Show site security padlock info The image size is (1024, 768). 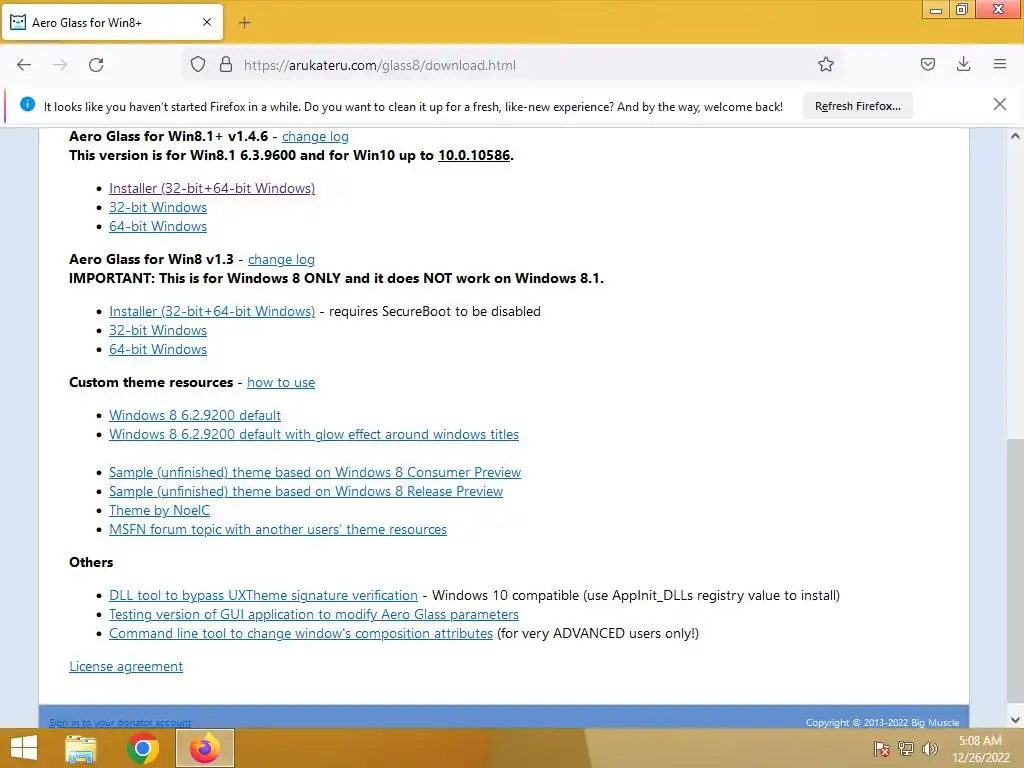[x=226, y=65]
